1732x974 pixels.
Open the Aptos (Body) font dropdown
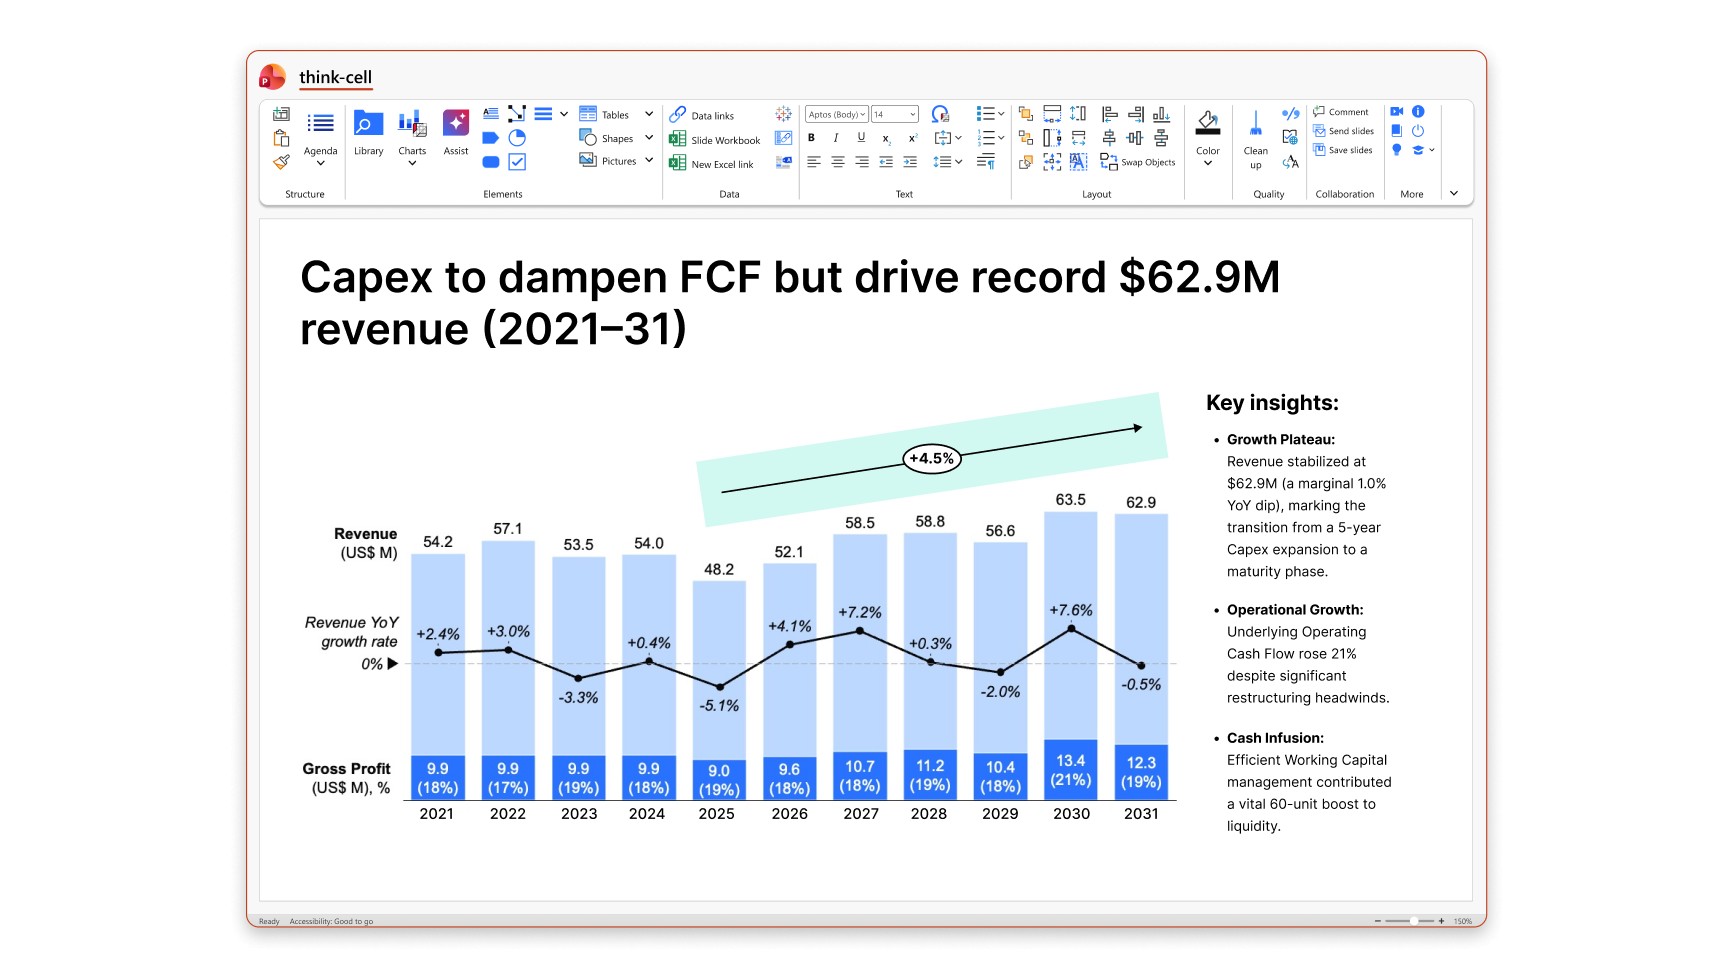[x=837, y=114]
